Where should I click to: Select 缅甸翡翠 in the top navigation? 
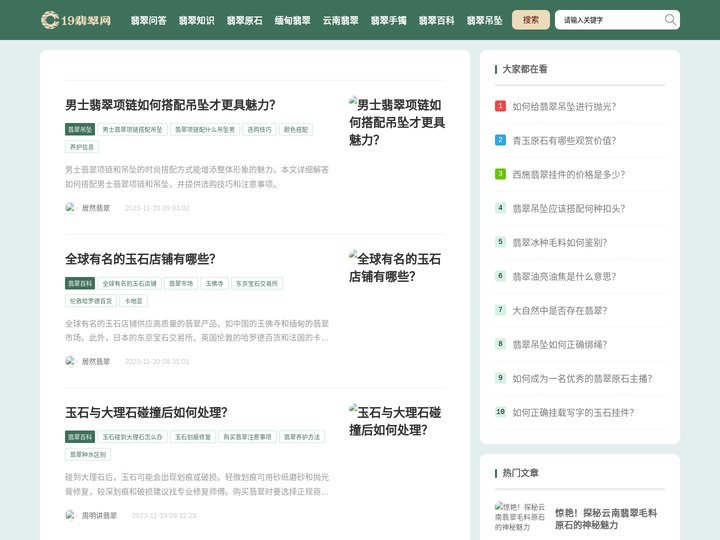[x=292, y=20]
